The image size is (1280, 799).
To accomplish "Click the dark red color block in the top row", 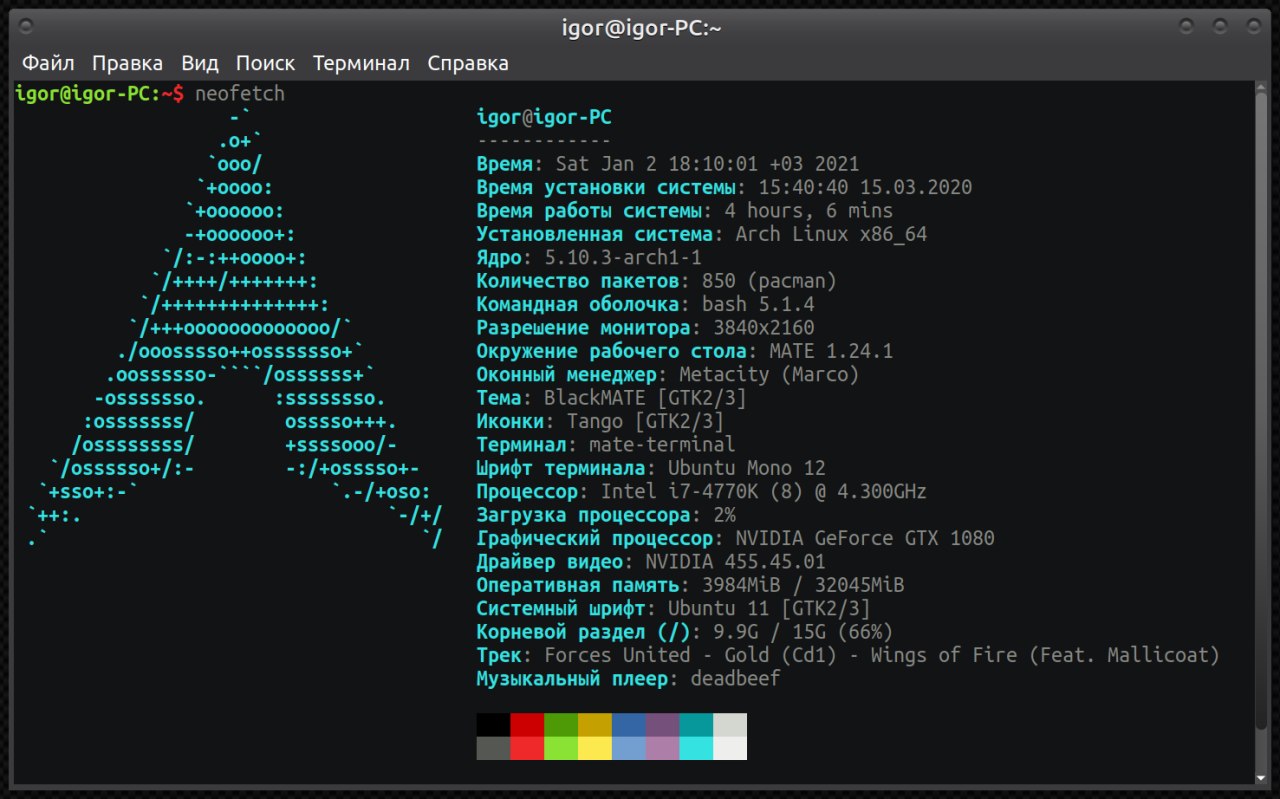I will pyautogui.click(x=528, y=725).
